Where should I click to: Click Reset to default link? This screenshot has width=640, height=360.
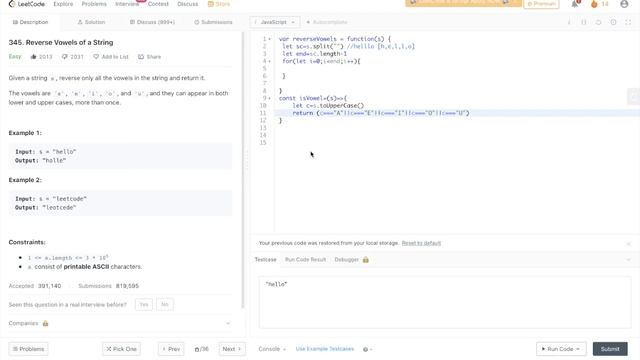[421, 243]
